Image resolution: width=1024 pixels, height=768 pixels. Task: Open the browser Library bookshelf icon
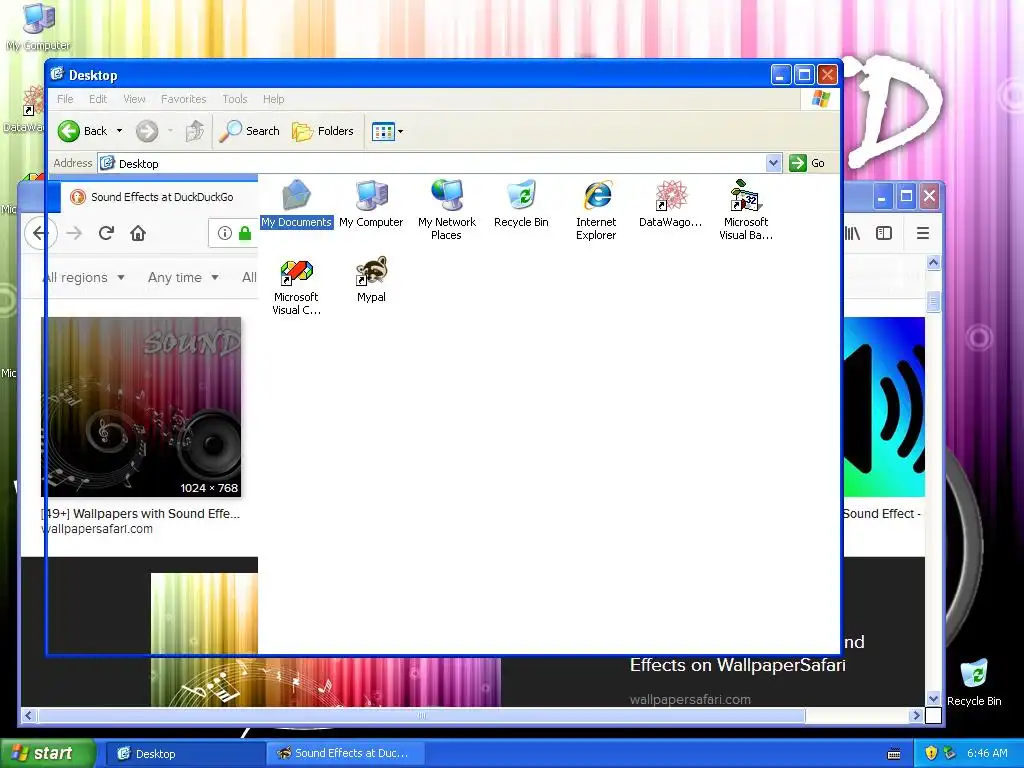(x=852, y=233)
